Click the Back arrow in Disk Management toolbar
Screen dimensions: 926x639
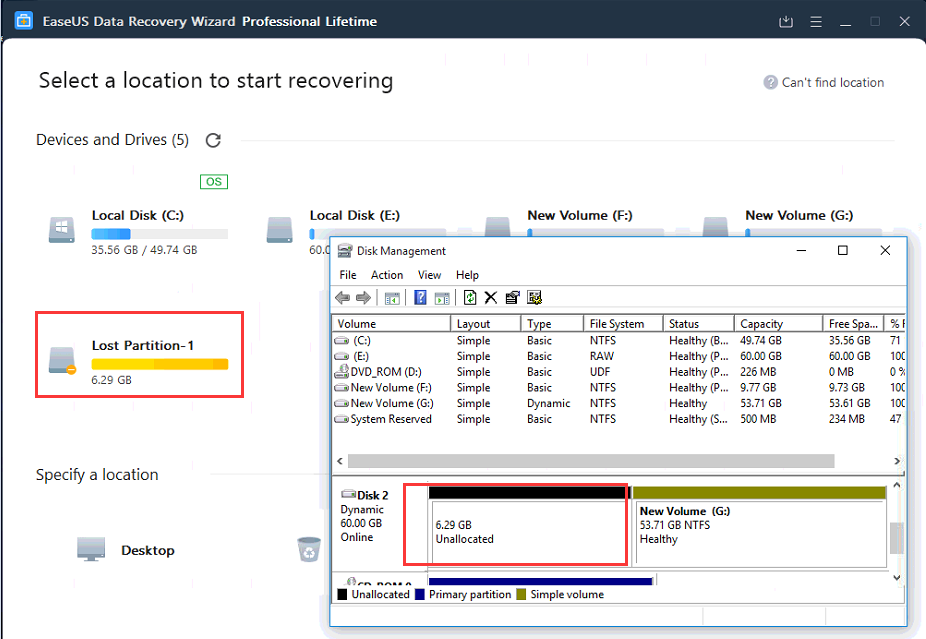tap(343, 298)
